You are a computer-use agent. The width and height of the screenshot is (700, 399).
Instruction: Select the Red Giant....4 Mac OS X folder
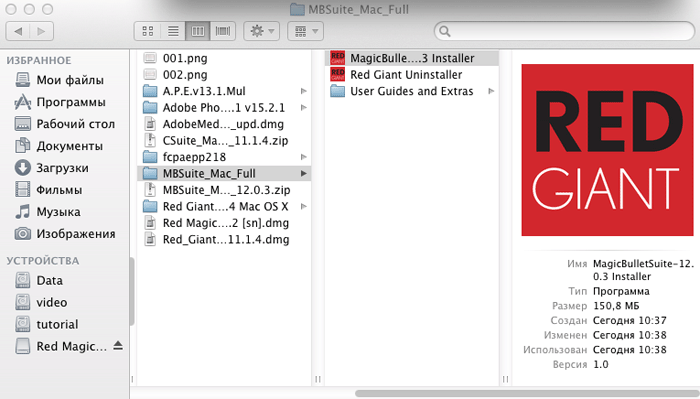(x=224, y=206)
